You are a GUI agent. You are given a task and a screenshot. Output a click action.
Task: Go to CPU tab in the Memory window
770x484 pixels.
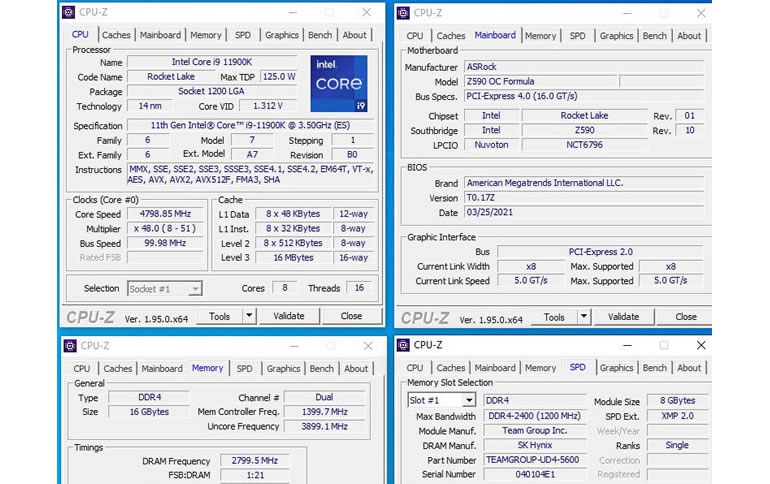click(x=82, y=368)
